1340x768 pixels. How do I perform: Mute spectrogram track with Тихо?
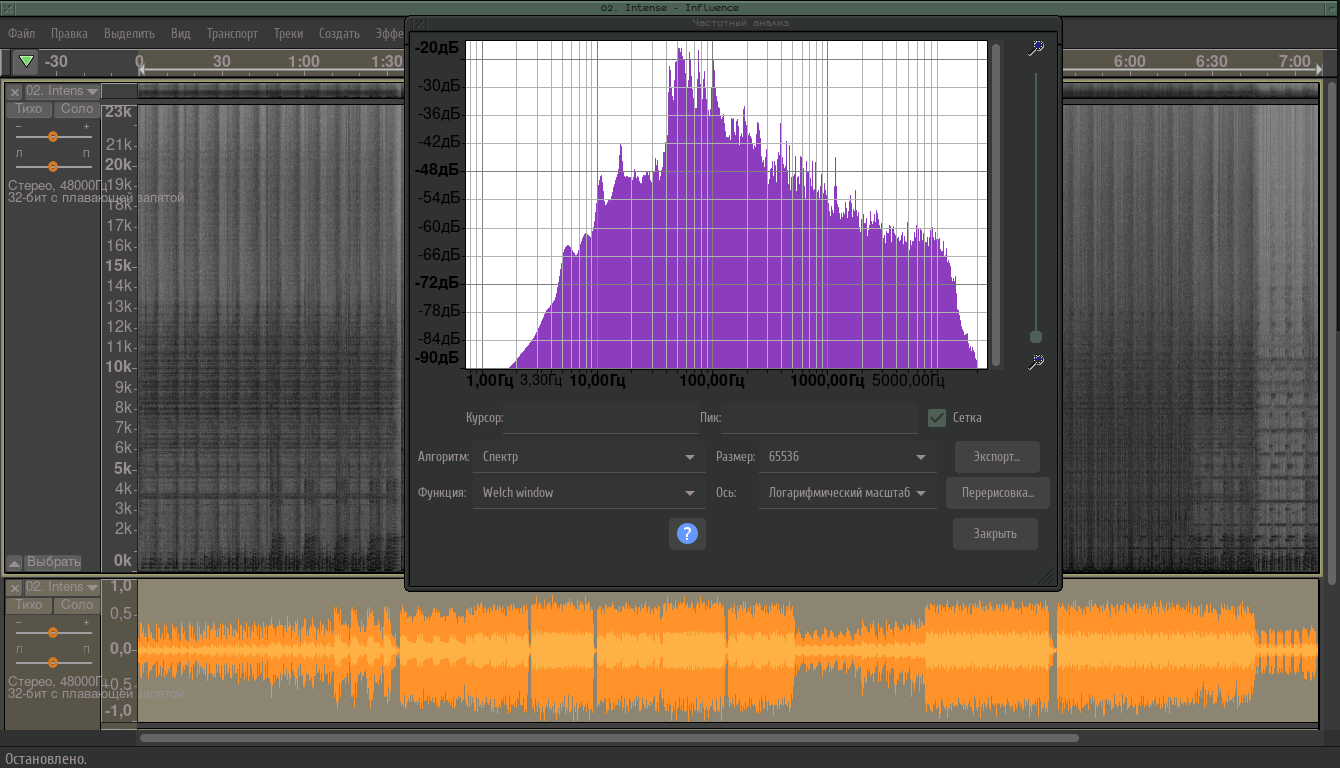tap(29, 109)
